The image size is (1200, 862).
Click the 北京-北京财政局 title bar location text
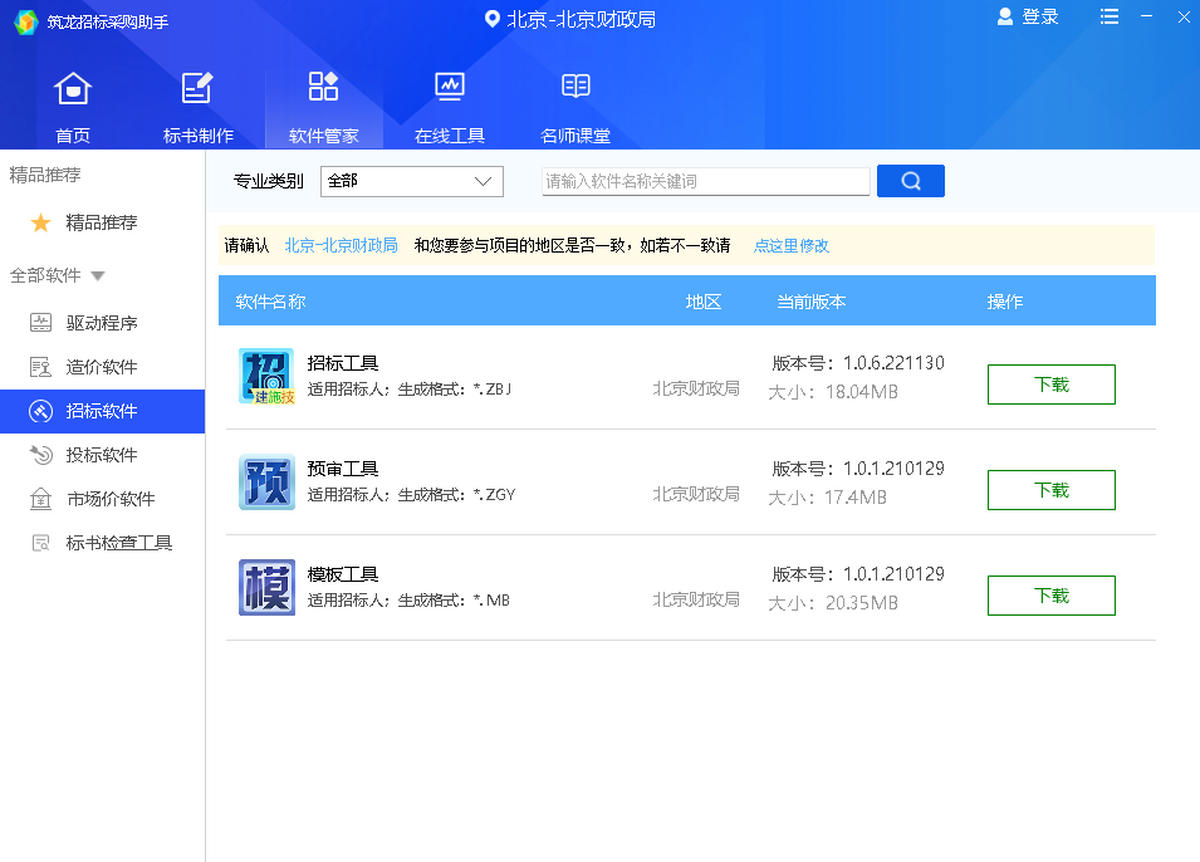click(x=581, y=19)
